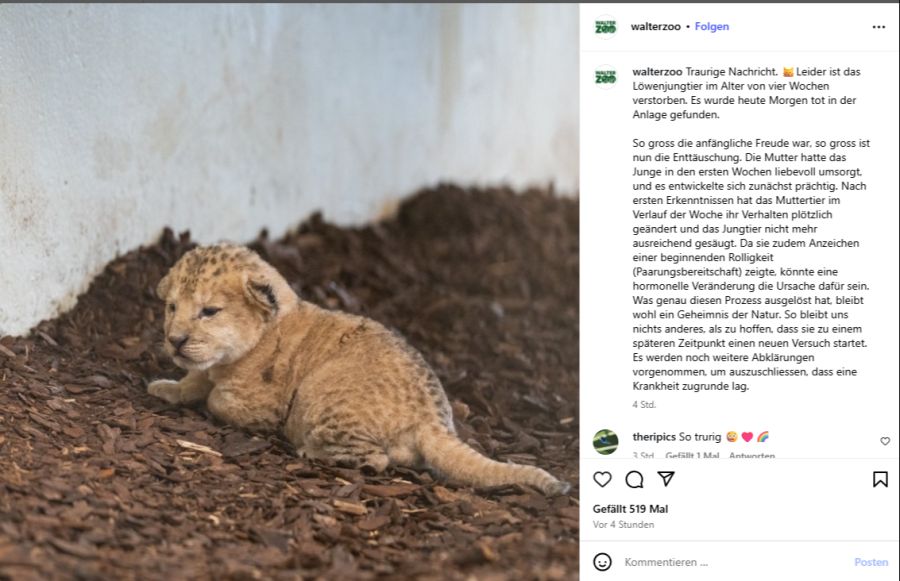Open walterzoo username in post header
The height and width of the screenshot is (581, 900).
pos(655,27)
